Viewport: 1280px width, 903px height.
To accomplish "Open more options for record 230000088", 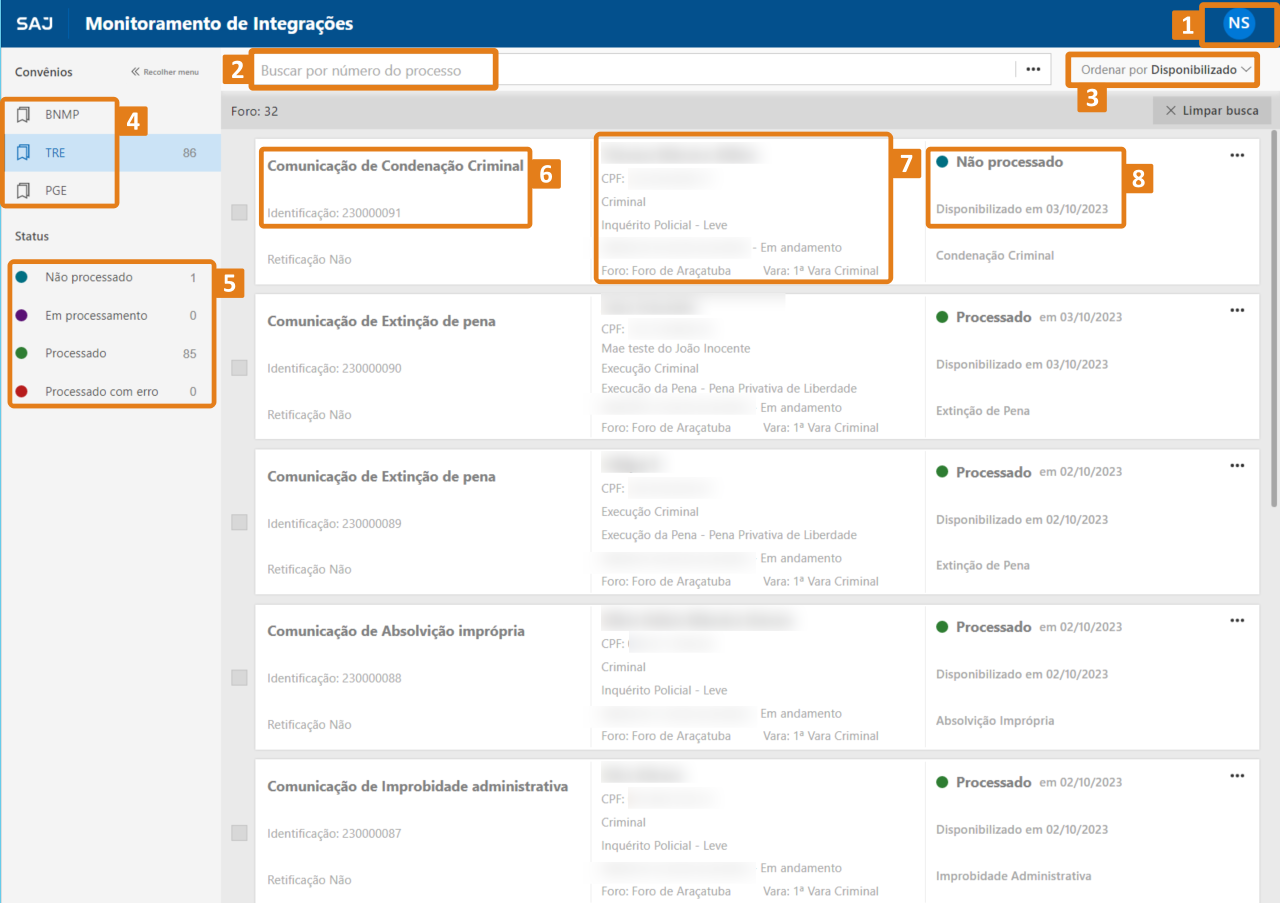I will [x=1237, y=620].
